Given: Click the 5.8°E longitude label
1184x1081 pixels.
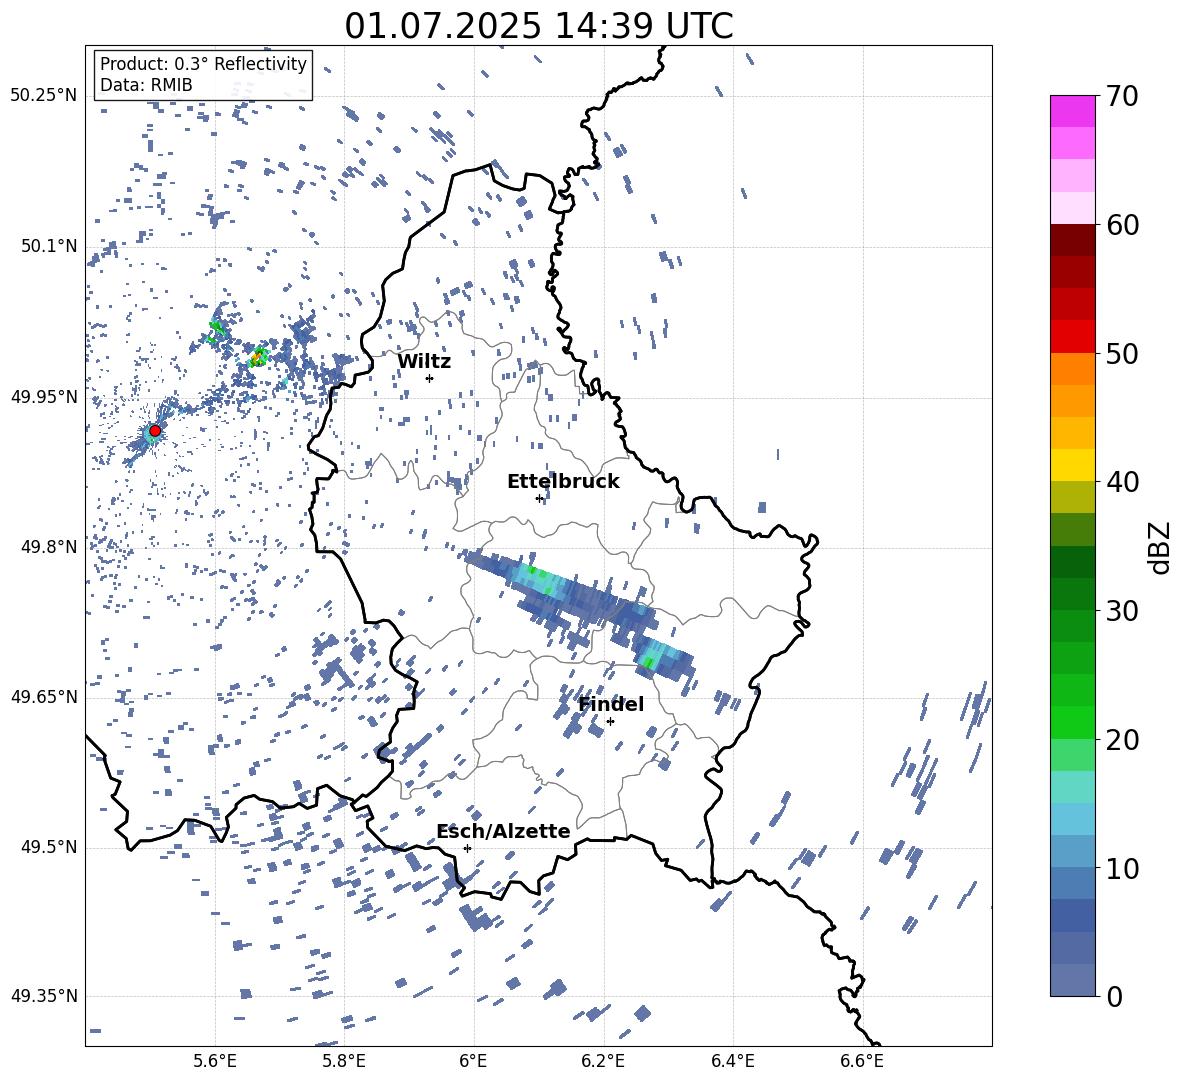Looking at the screenshot, I should (x=344, y=1061).
